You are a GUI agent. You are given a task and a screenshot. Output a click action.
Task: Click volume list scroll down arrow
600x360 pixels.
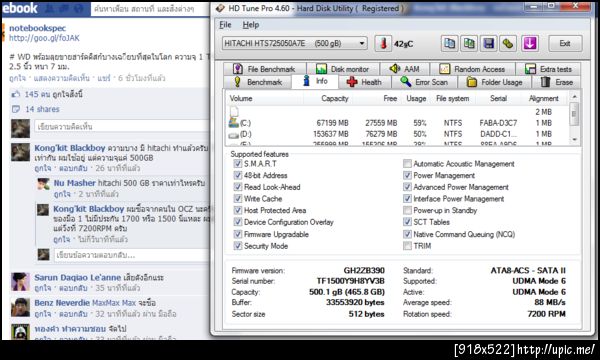pos(574,139)
